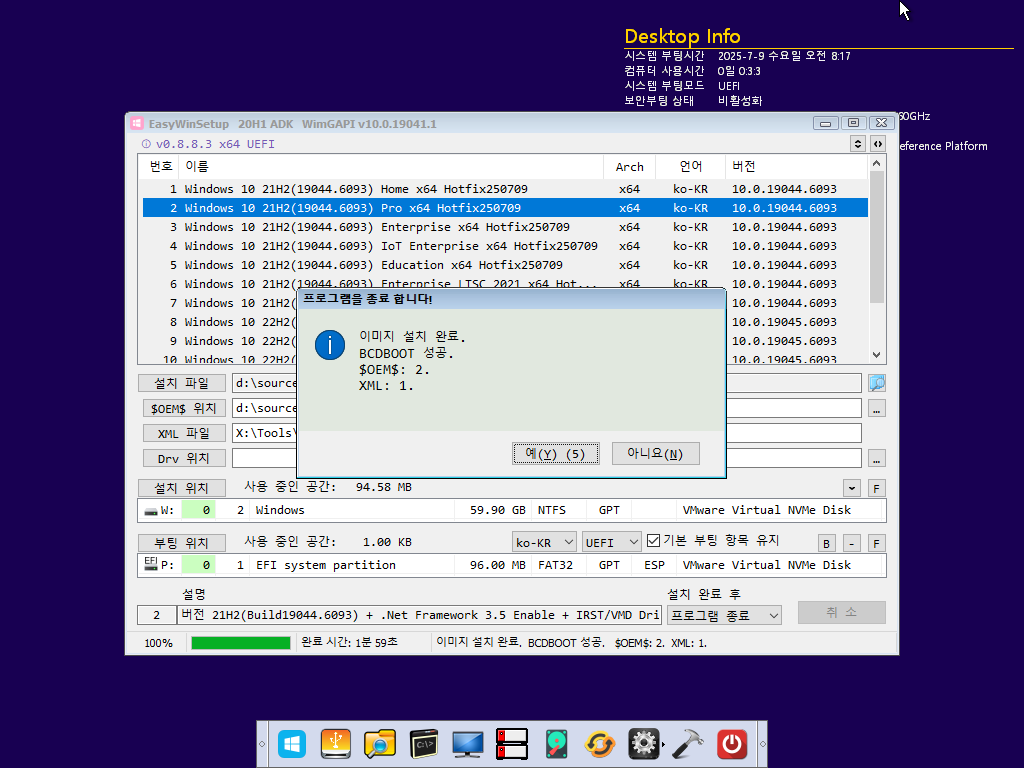Select Windows 10 21H2 Home x64 row
Screen dimensions: 1024x768
[x=505, y=189]
